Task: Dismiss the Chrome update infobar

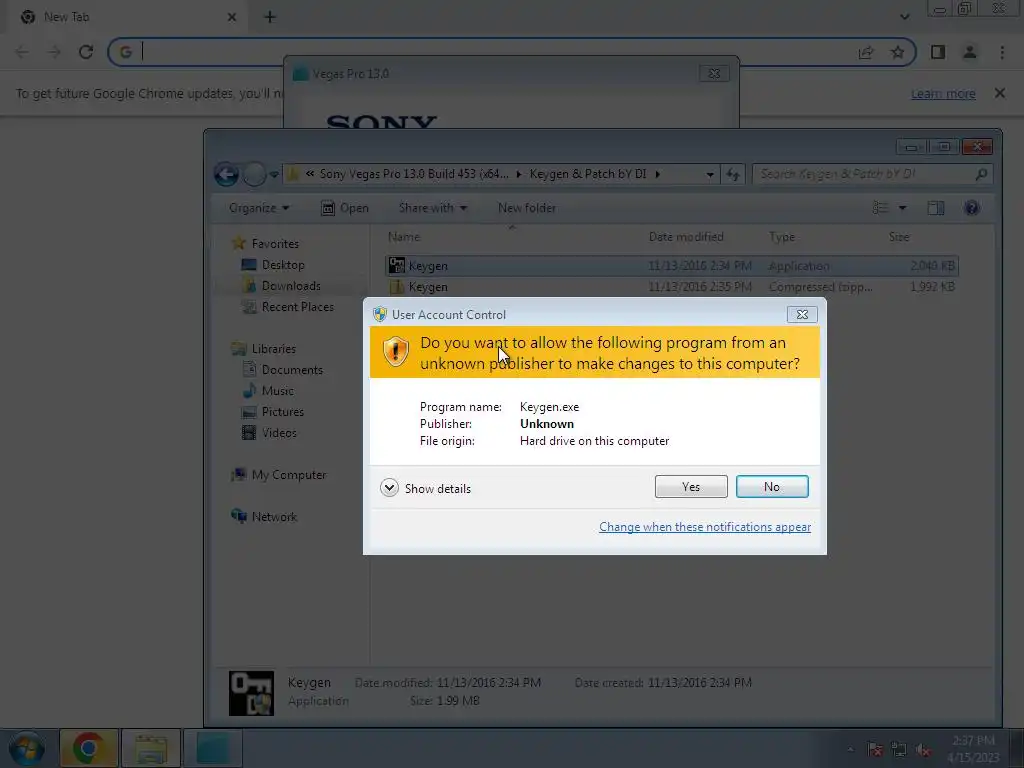Action: click(1000, 93)
